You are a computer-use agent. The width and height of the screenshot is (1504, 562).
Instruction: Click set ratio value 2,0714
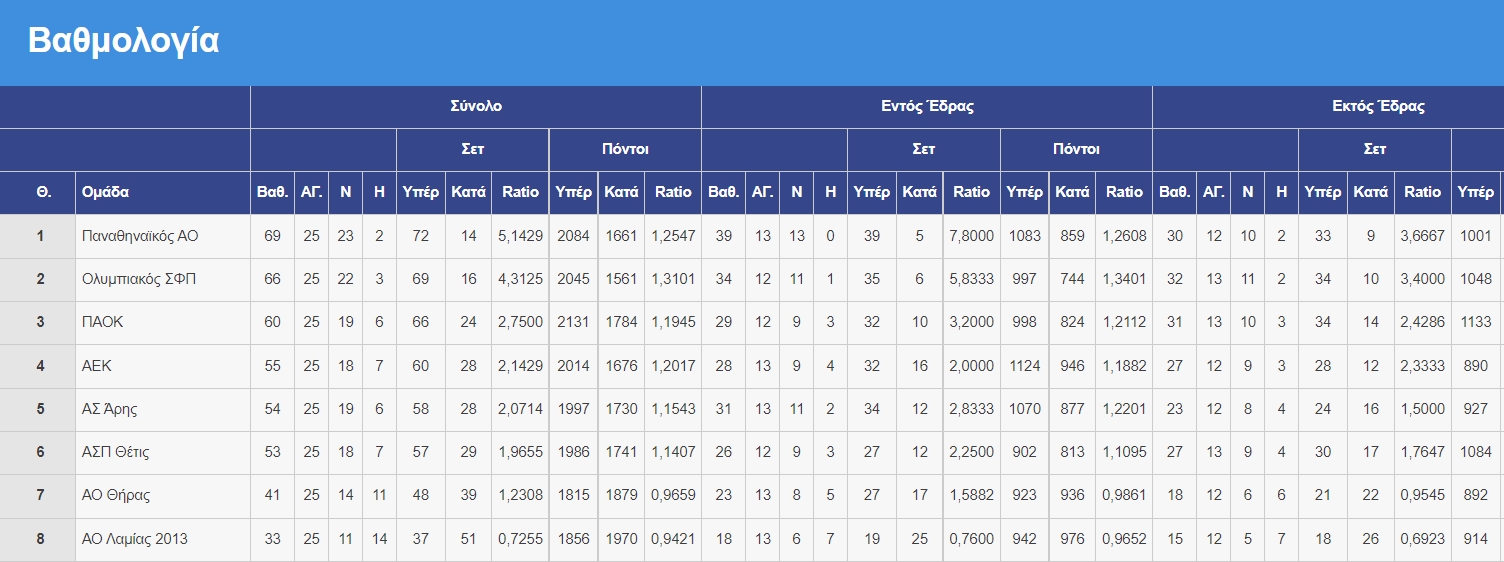[520, 409]
